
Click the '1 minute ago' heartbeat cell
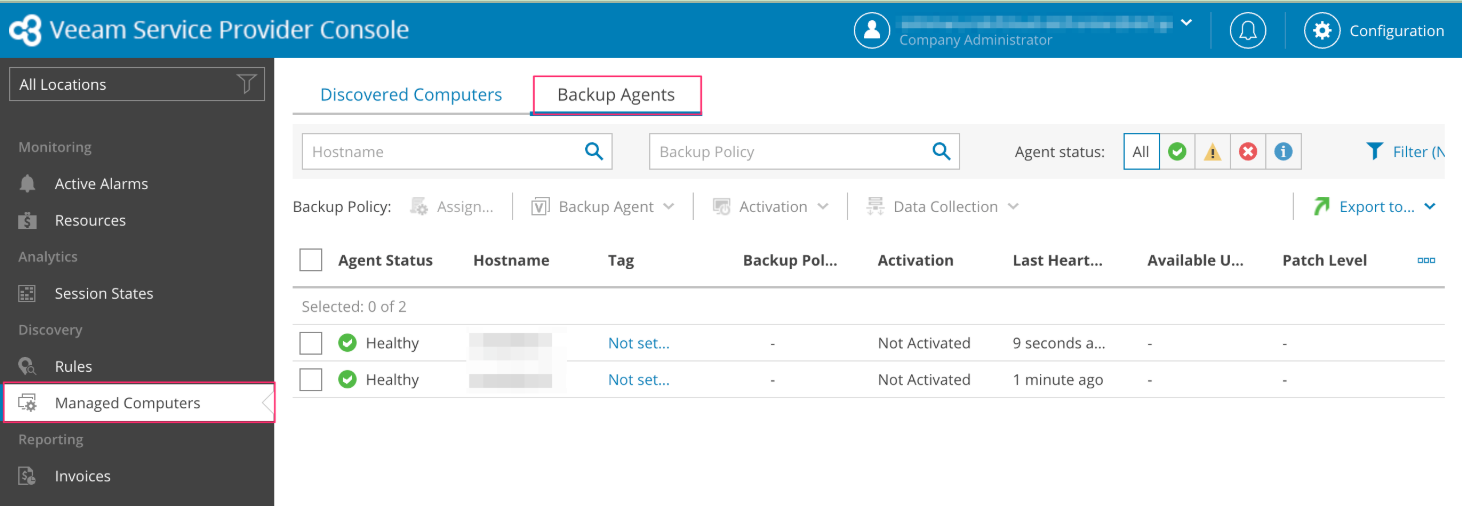click(1058, 380)
